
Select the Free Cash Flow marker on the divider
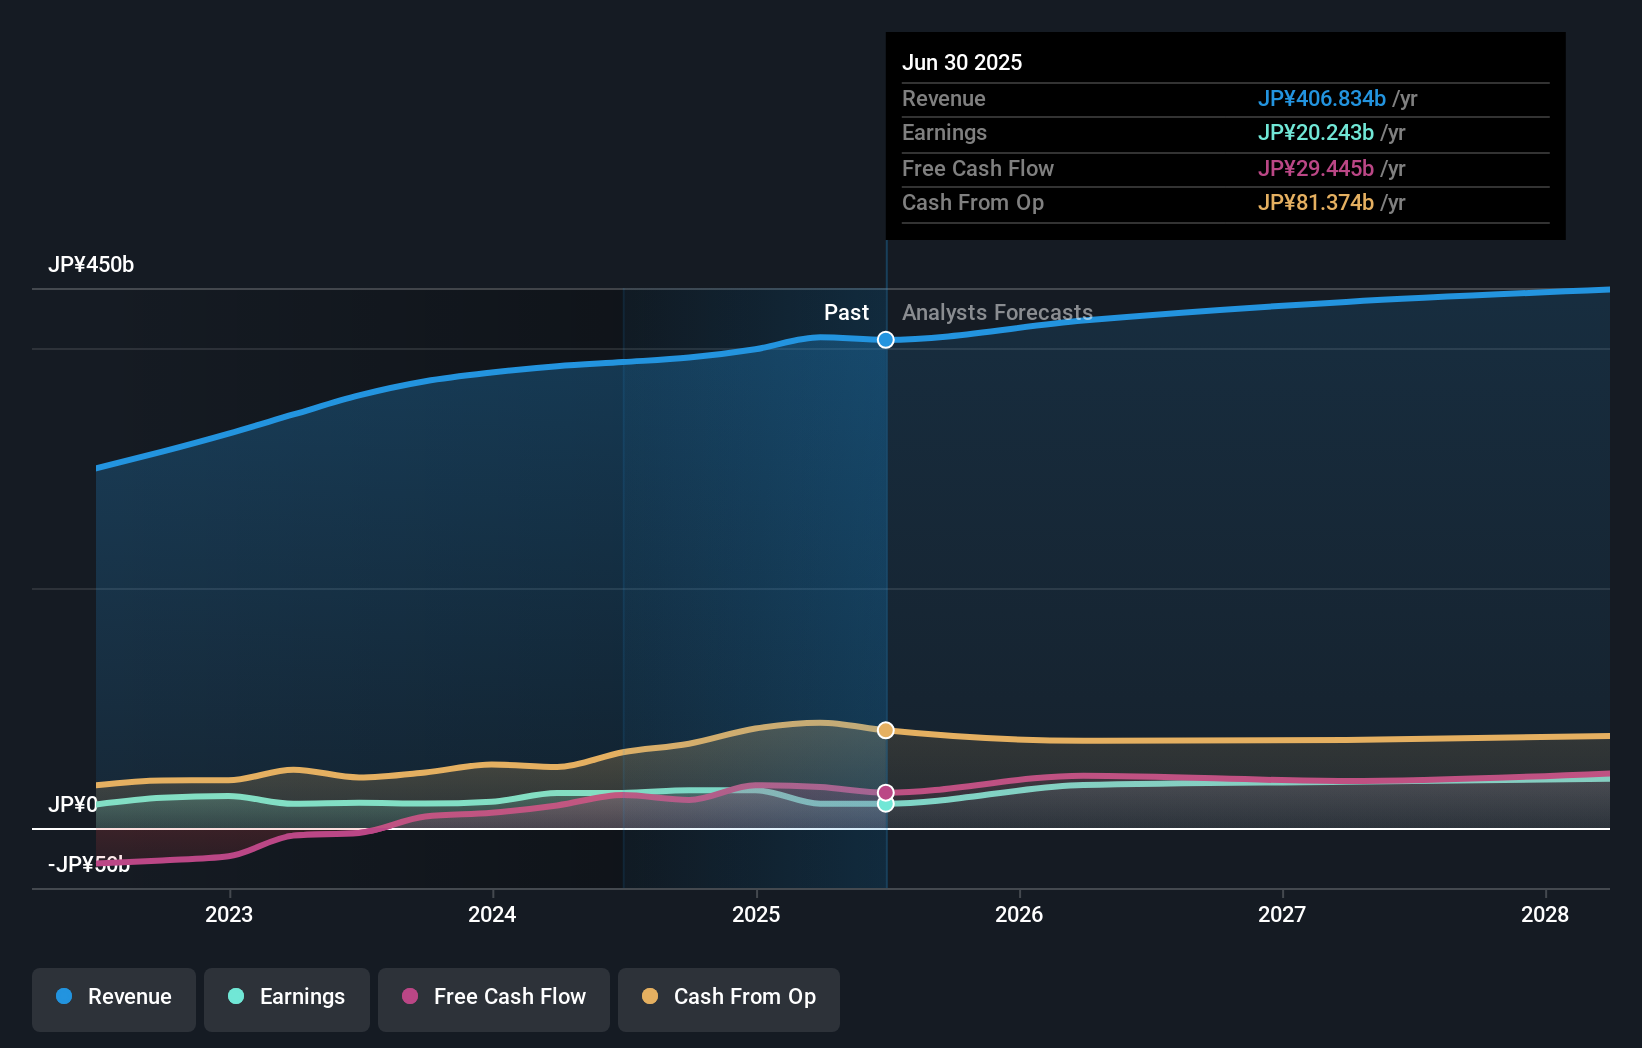(x=885, y=790)
